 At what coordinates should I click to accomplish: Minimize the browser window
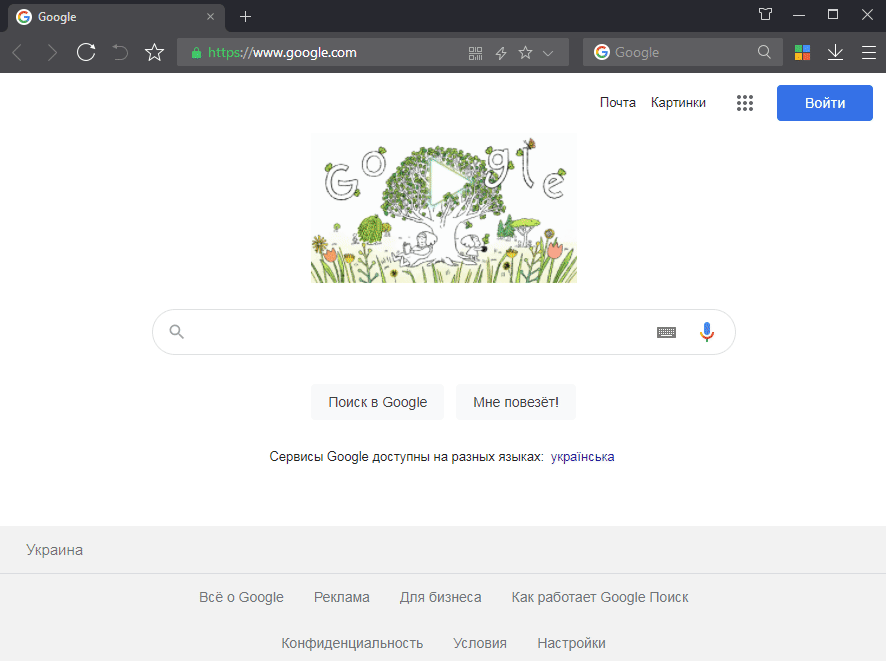(x=799, y=15)
